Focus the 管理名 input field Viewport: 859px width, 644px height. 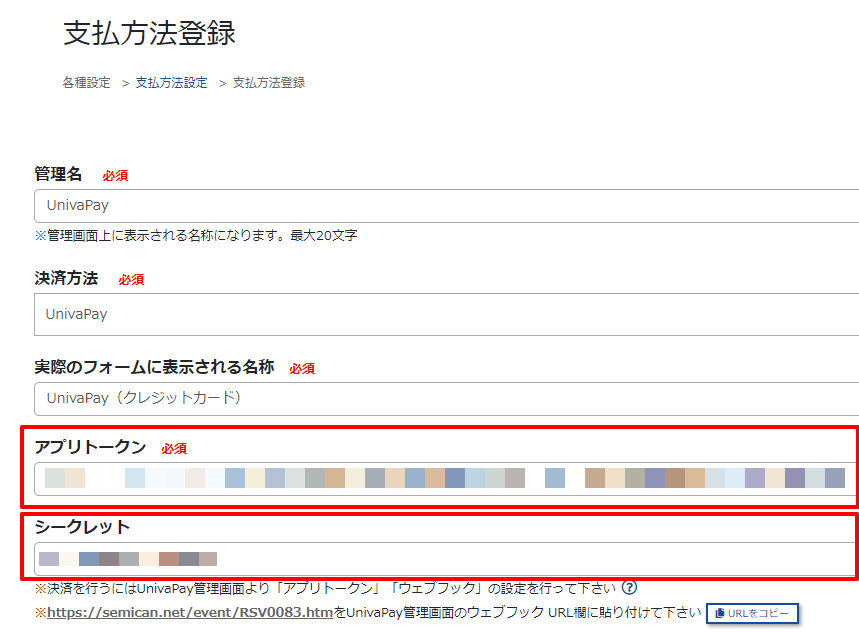(446, 206)
